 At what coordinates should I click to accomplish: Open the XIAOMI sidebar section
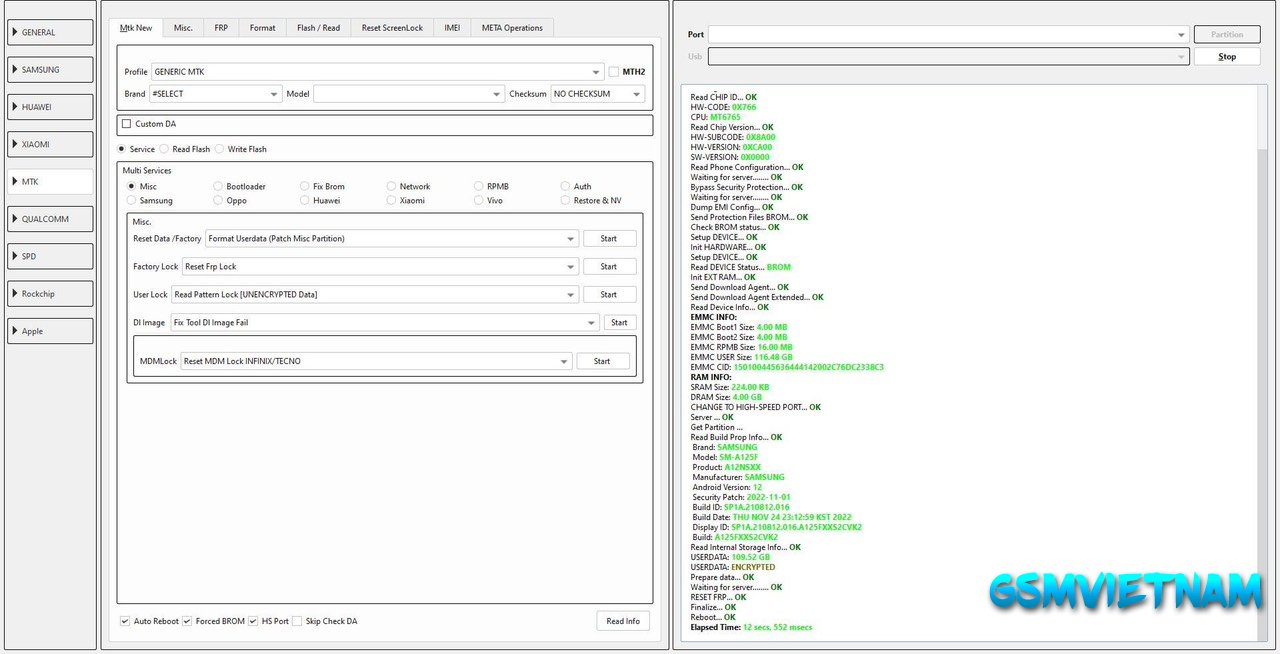(x=50, y=144)
